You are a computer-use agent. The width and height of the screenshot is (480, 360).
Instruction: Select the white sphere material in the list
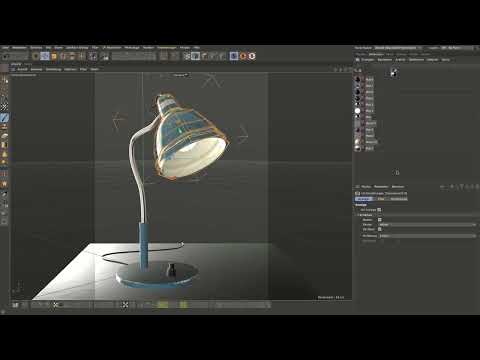(x=358, y=111)
